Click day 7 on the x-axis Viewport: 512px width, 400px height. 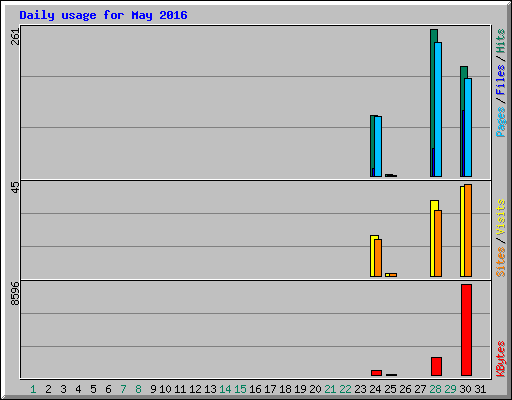(123, 389)
